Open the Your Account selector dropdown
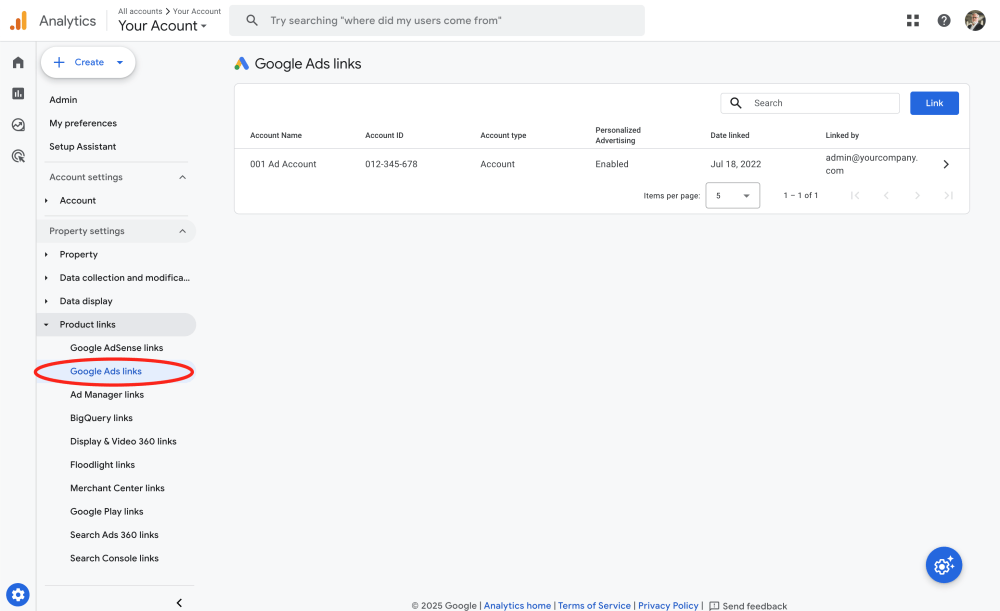Viewport: 1000px width, 611px height. click(163, 26)
